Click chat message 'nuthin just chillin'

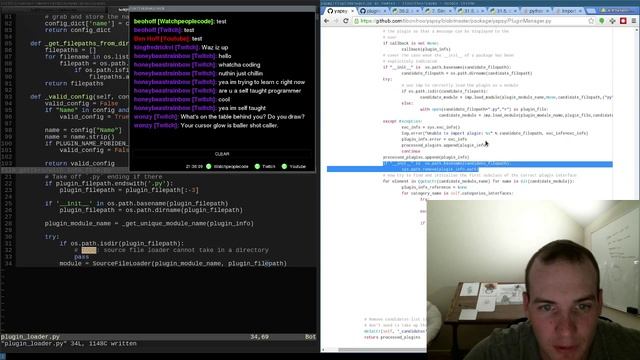(x=240, y=73)
